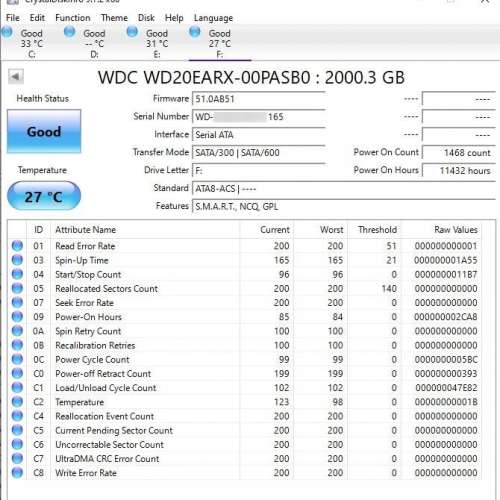Click the blue status orb for drive C:
Screen dimensions: 500x500
[7, 32]
